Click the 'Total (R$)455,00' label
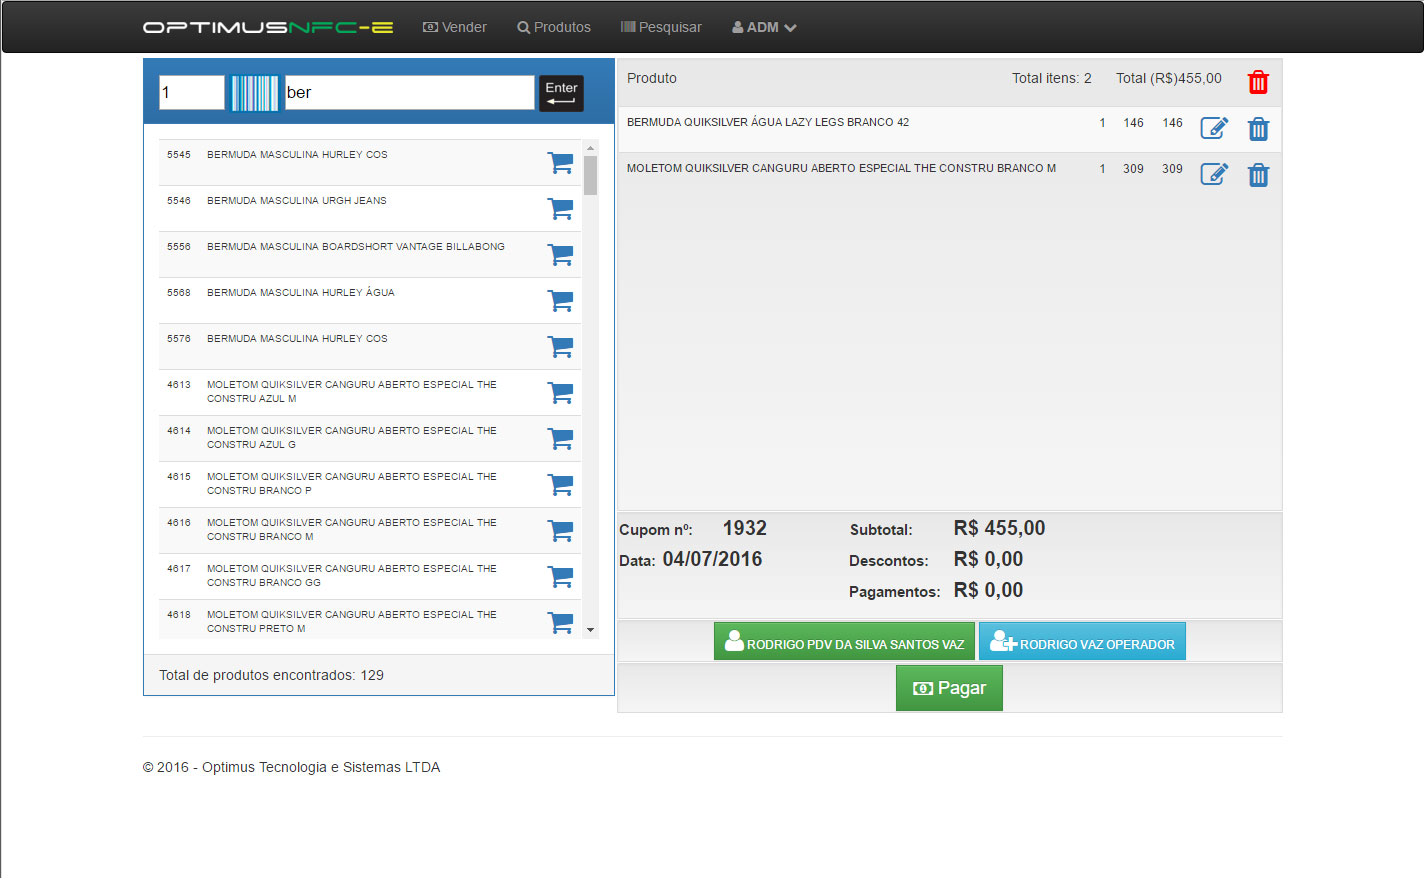This screenshot has height=882, width=1425. pos(1169,78)
